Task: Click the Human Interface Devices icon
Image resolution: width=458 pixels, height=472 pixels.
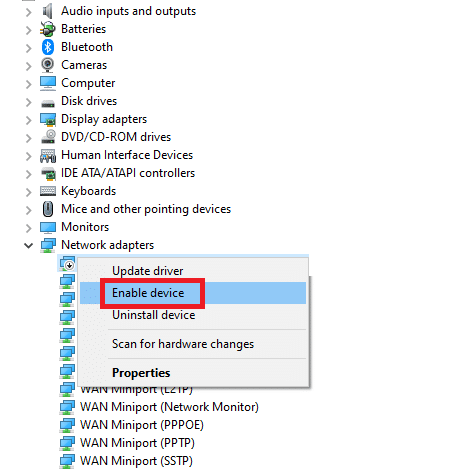Action: [48, 155]
